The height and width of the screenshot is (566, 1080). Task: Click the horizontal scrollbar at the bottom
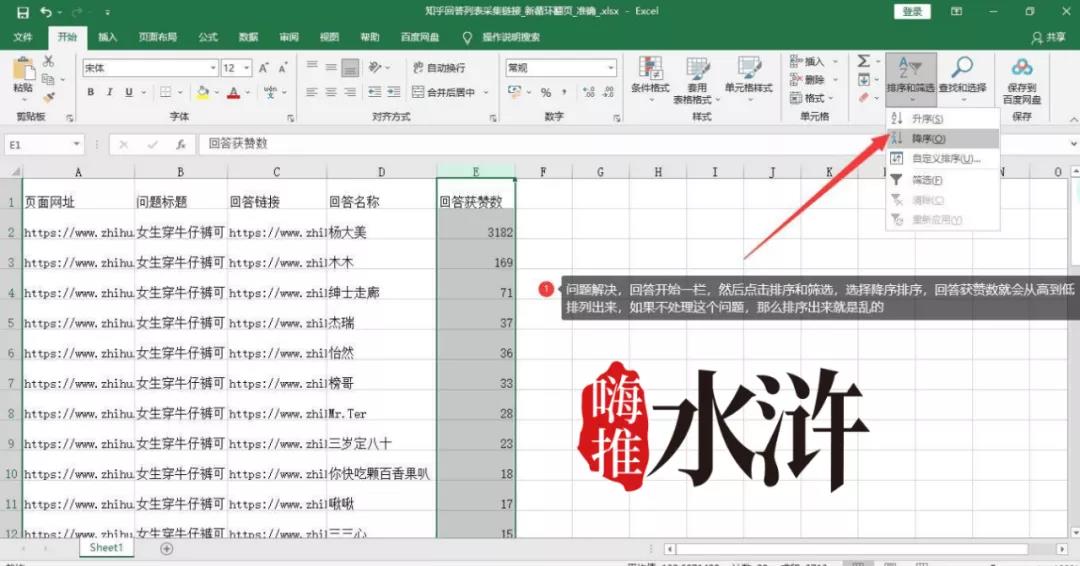coord(851,549)
